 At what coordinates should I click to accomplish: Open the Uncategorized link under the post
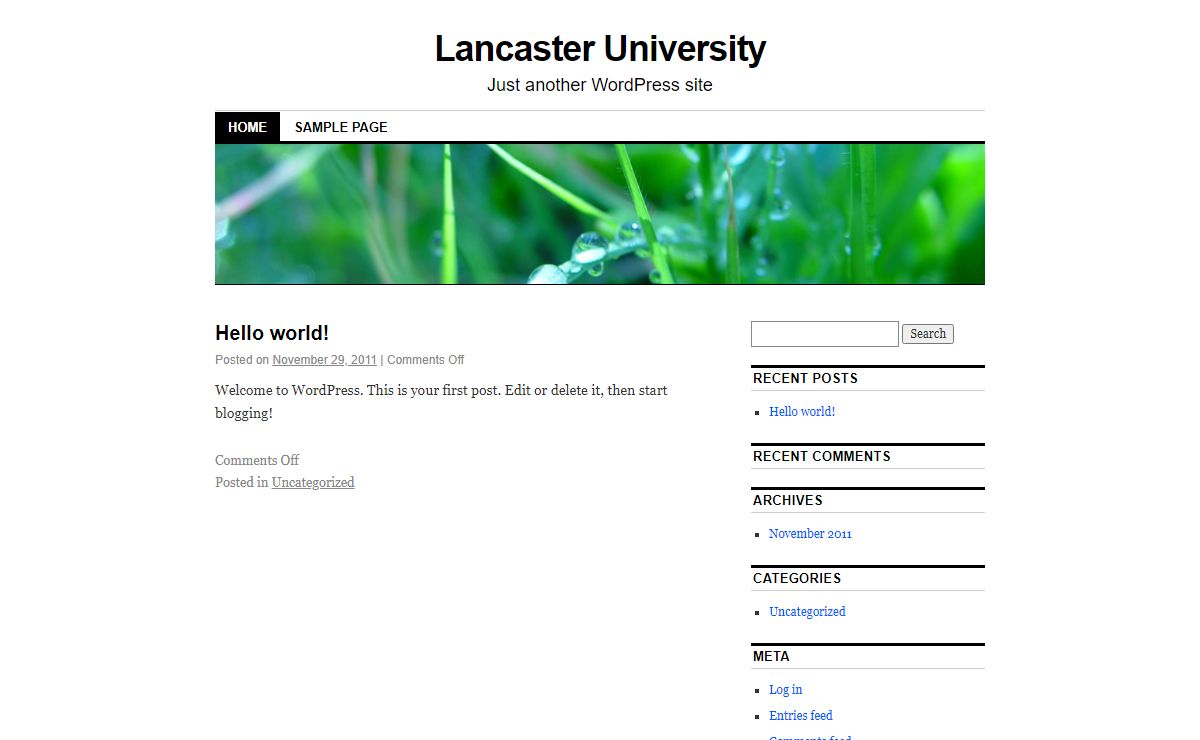click(x=313, y=482)
